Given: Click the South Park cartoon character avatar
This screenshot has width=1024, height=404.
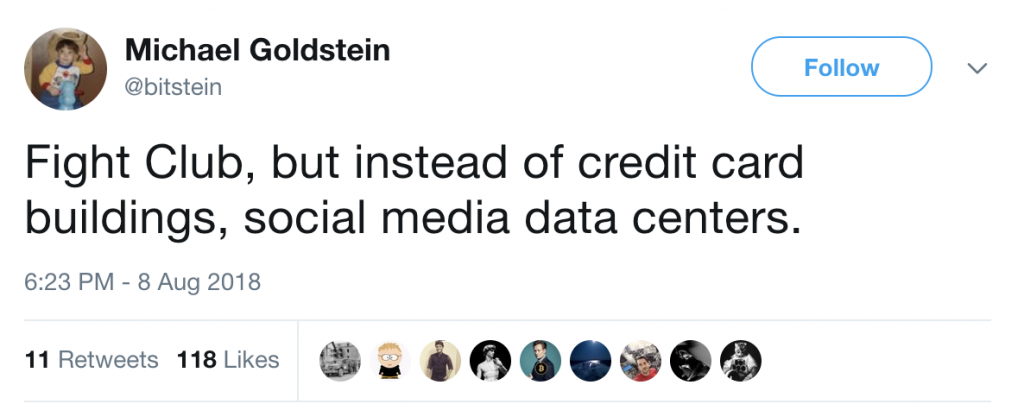Looking at the screenshot, I should 390,360.
